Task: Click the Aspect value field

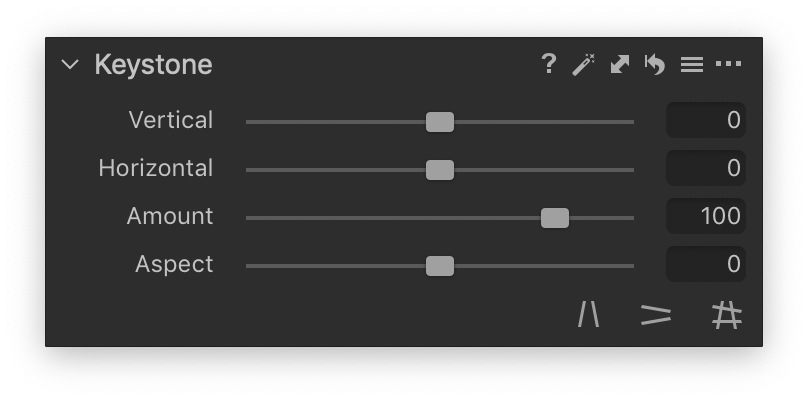Action: 706,264
